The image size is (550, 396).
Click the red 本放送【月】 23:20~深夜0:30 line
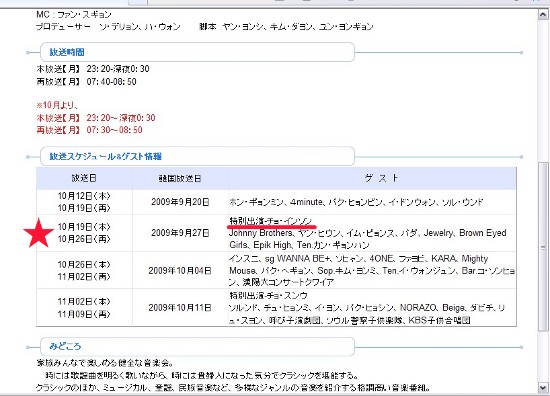96,118
